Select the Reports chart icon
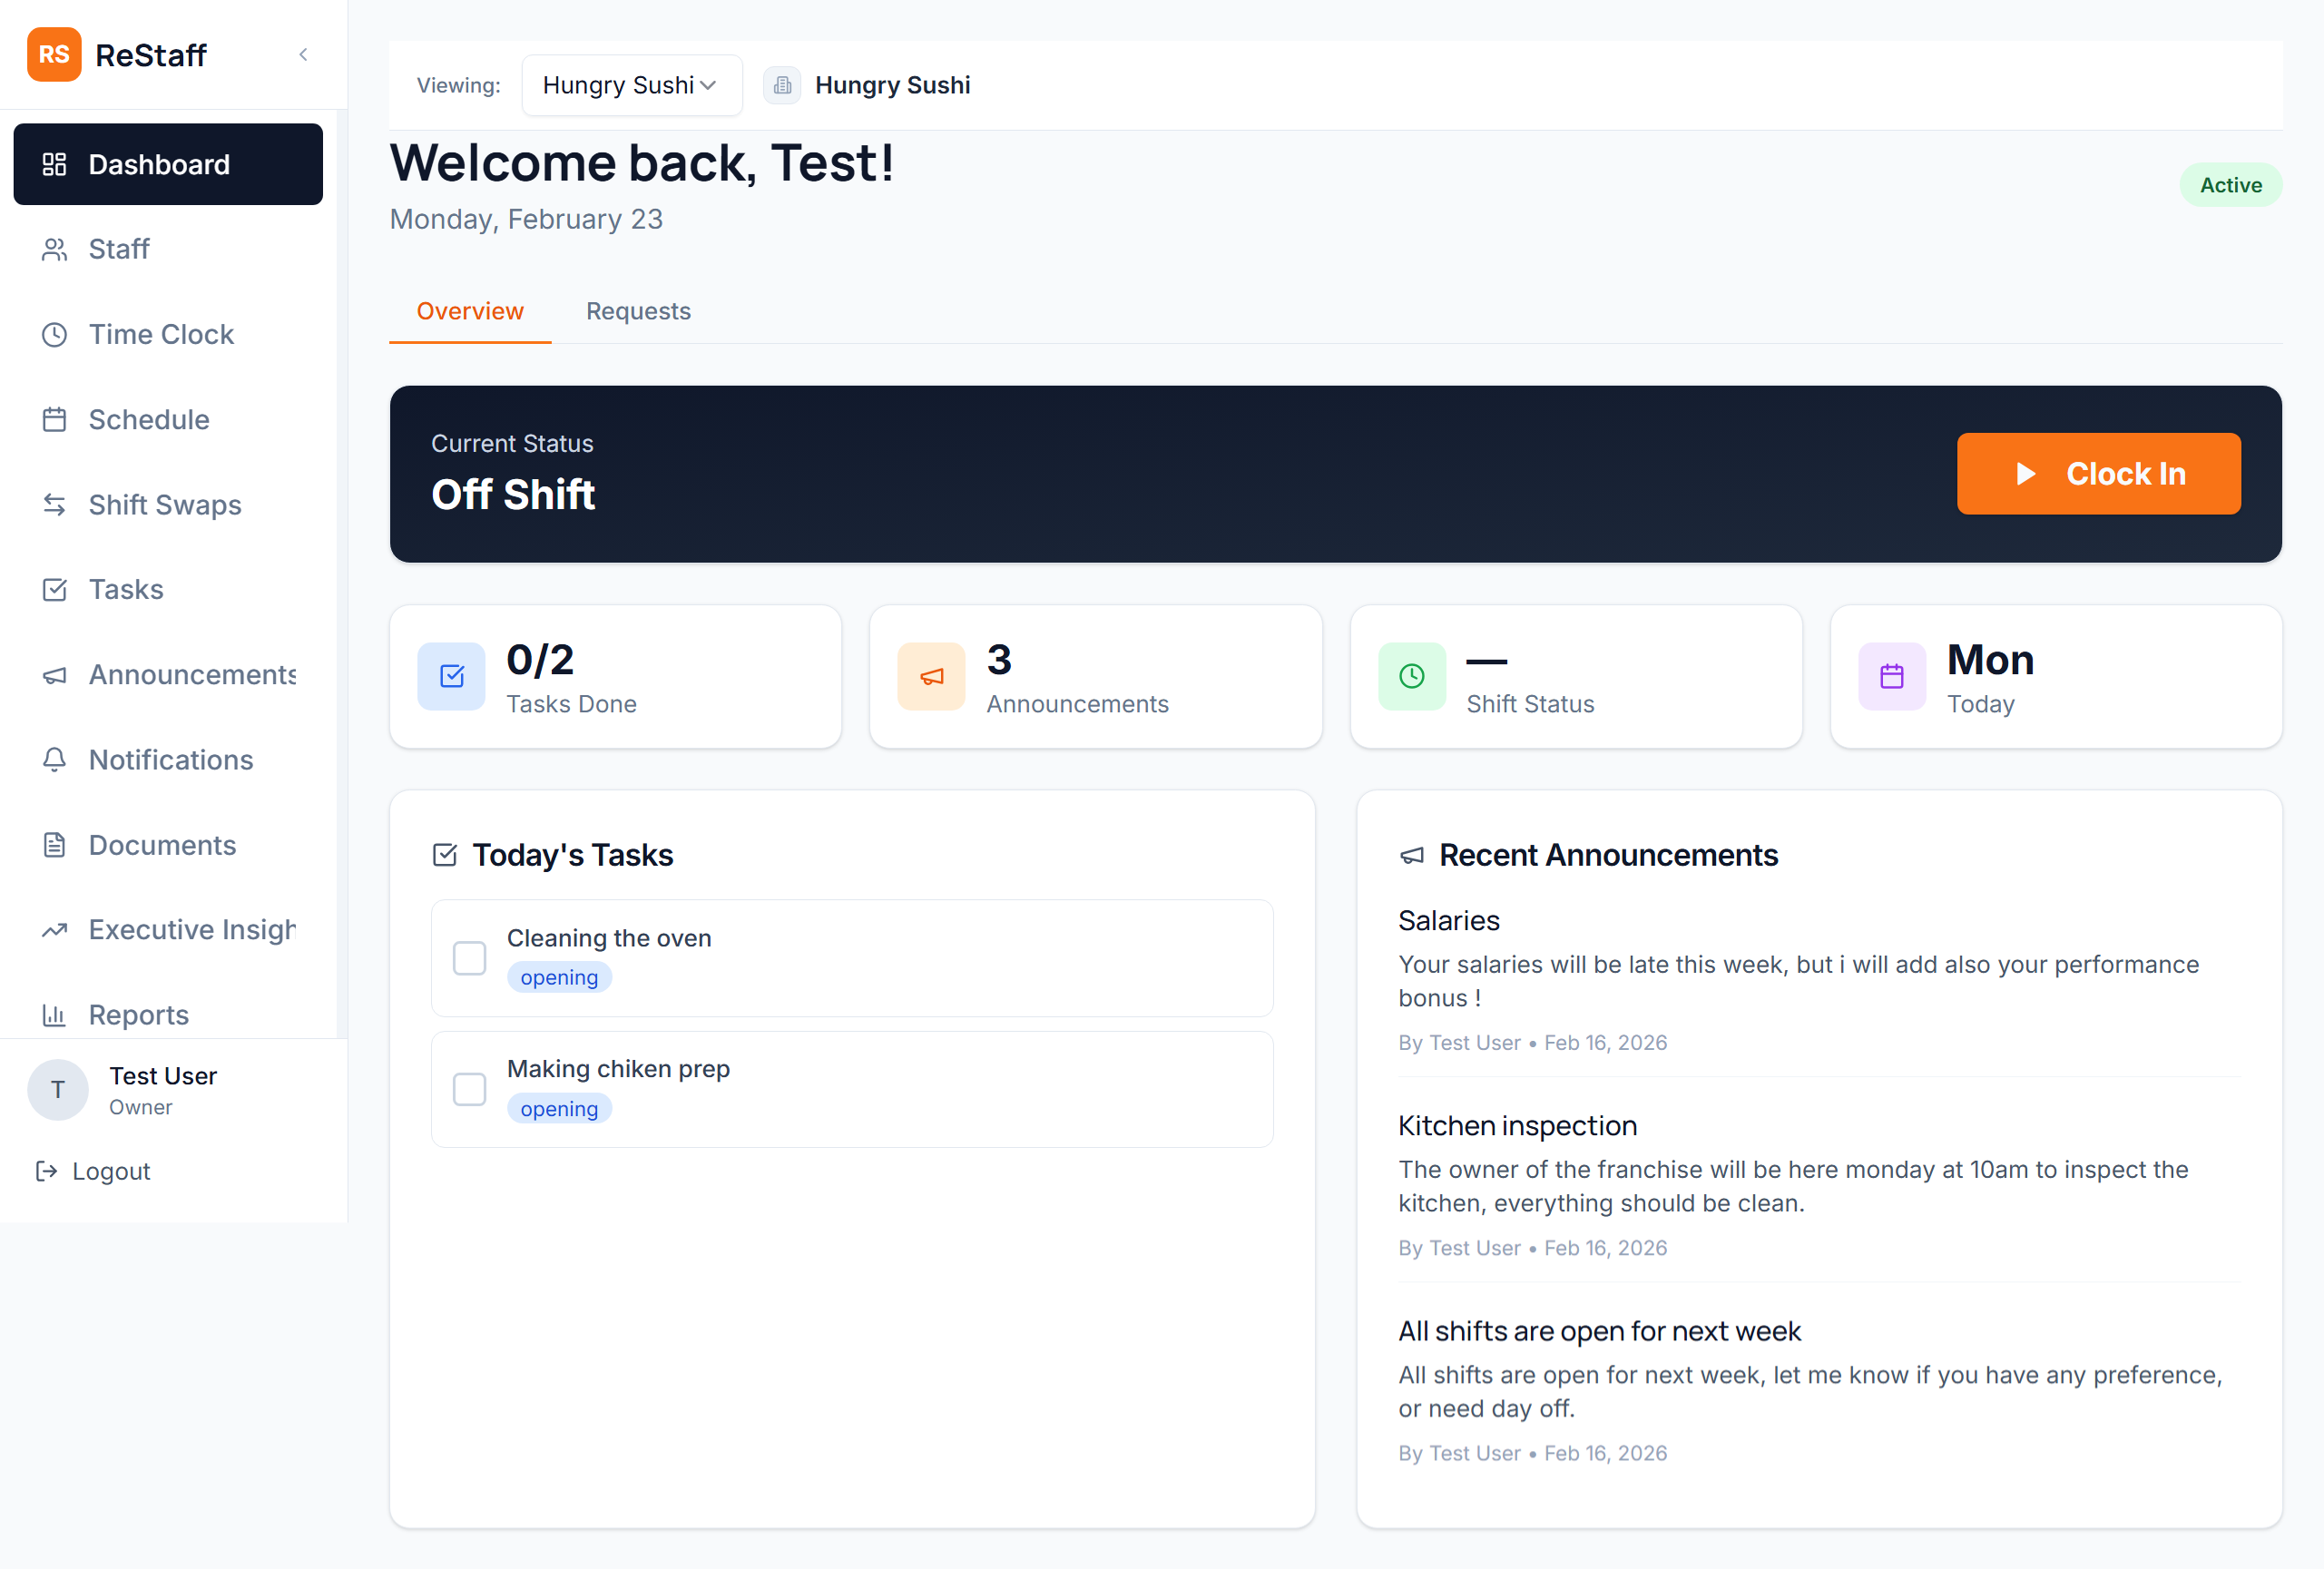 [55, 1014]
